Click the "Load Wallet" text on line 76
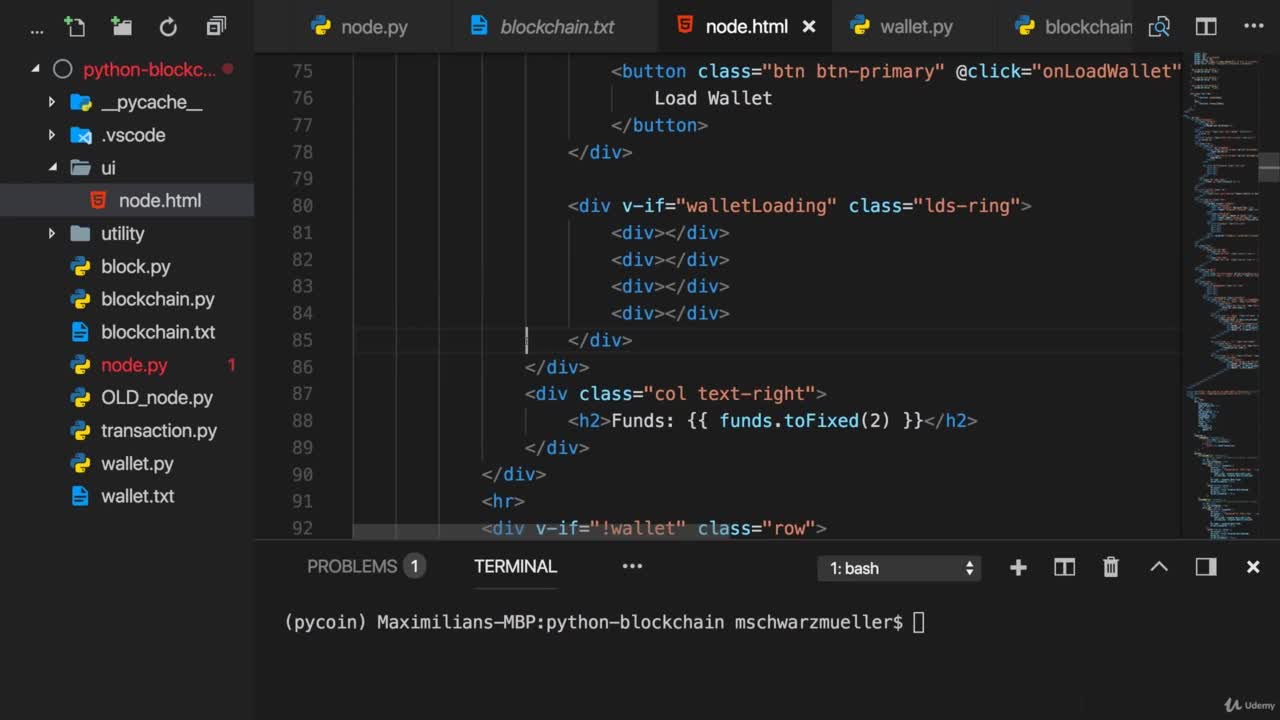 click(x=713, y=98)
